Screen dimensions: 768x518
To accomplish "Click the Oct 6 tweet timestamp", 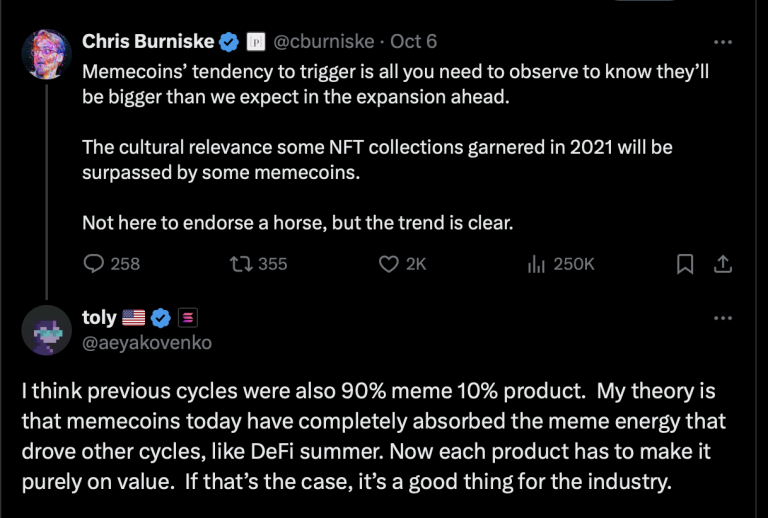I will (x=413, y=42).
